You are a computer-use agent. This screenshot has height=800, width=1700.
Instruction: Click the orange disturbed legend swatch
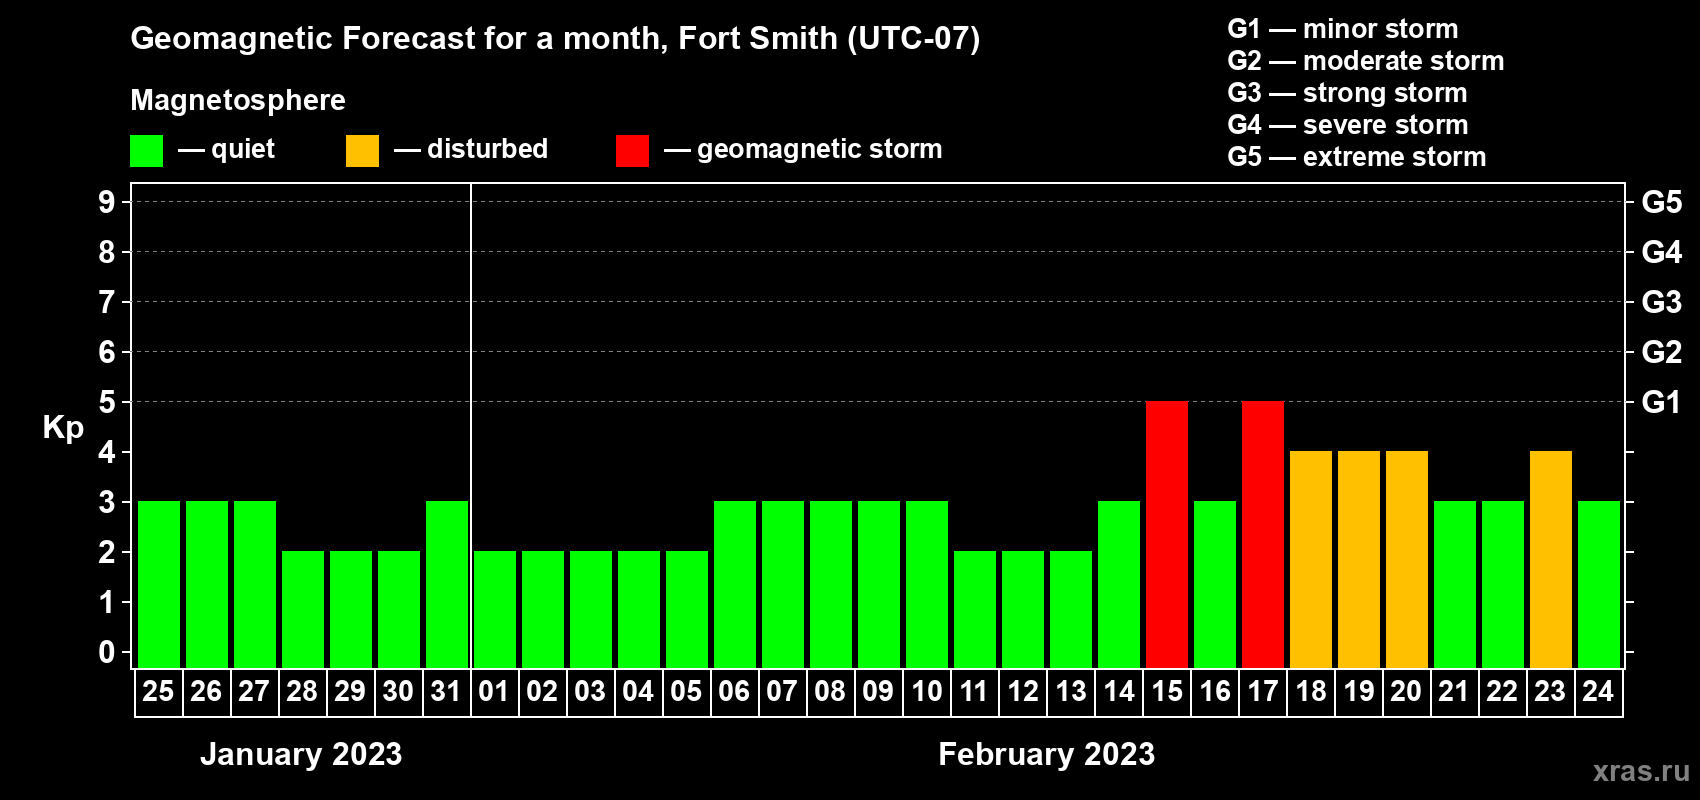(x=362, y=151)
